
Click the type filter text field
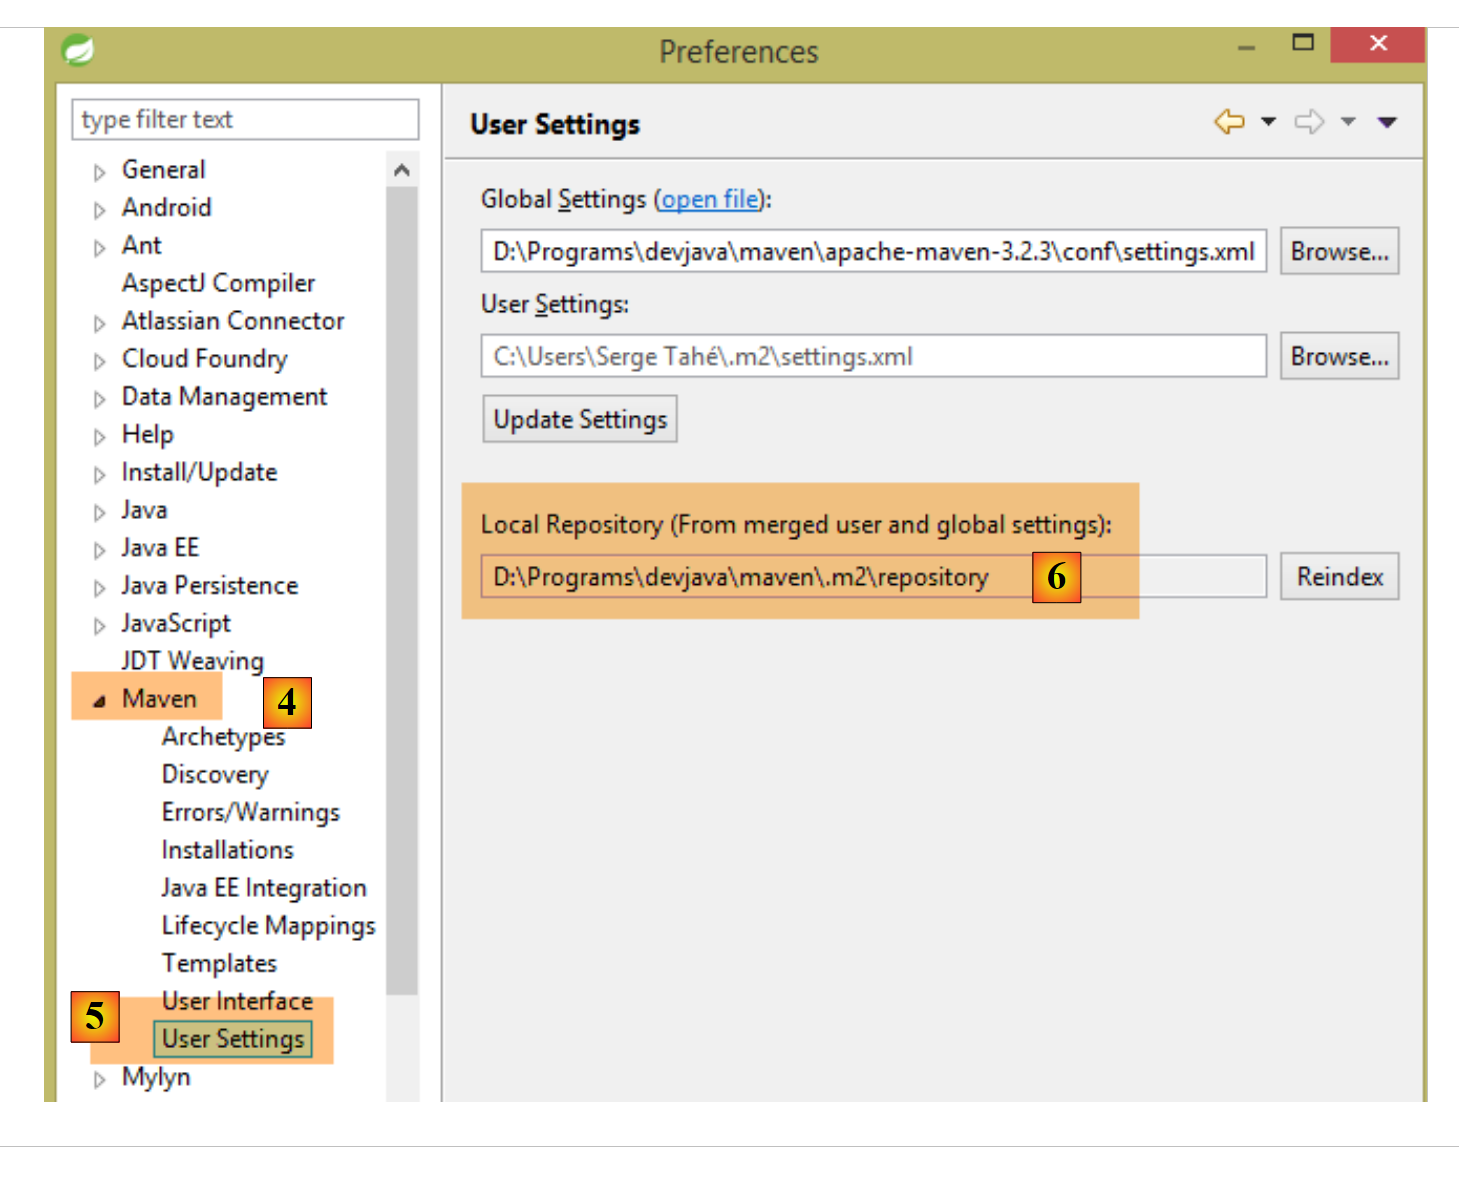click(x=245, y=120)
